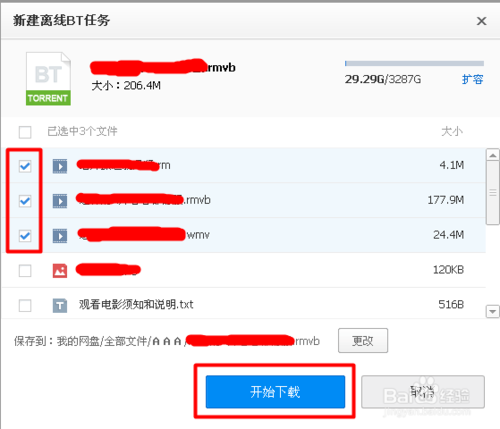Click the video icon of the 24.4M file
The height and width of the screenshot is (429, 500).
coord(60,236)
